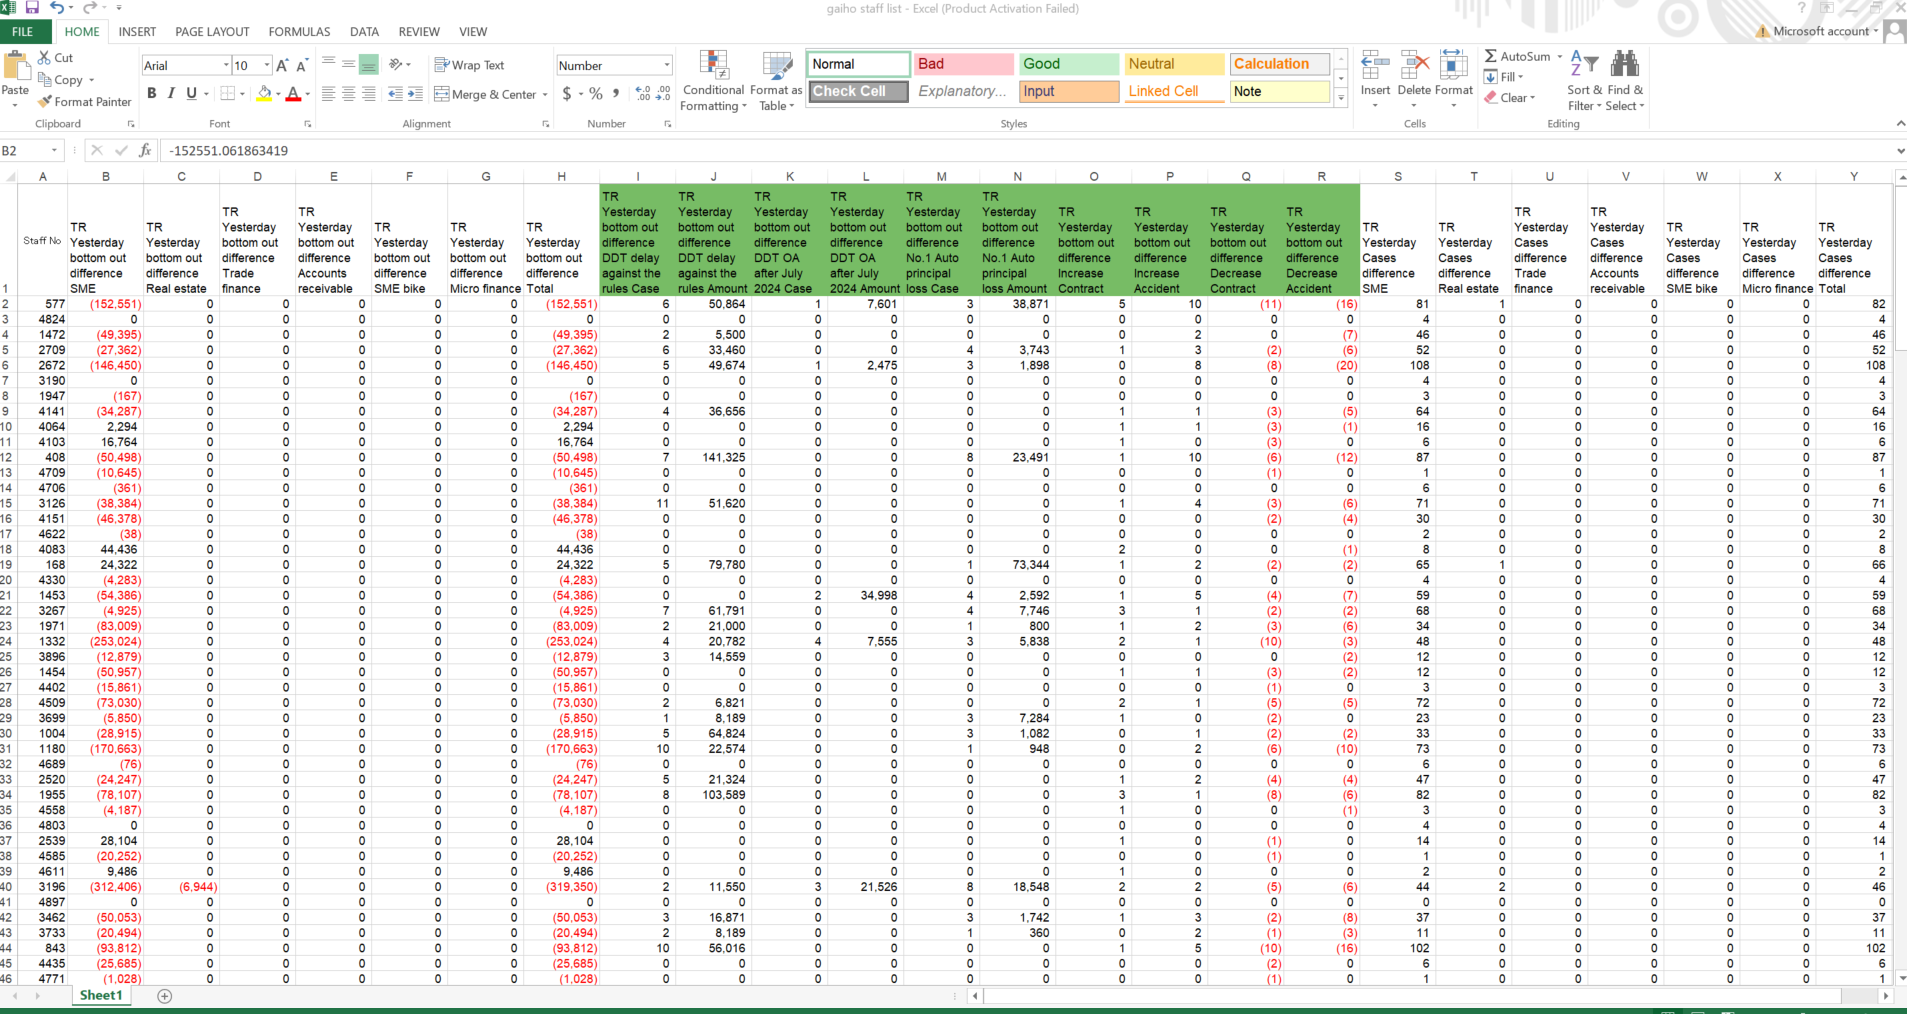
Task: Open the Name Box dropdown arrow
Action: (x=54, y=151)
